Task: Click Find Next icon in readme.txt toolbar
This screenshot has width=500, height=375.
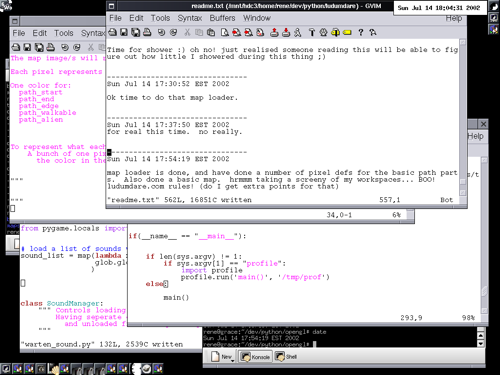Action: (236, 32)
